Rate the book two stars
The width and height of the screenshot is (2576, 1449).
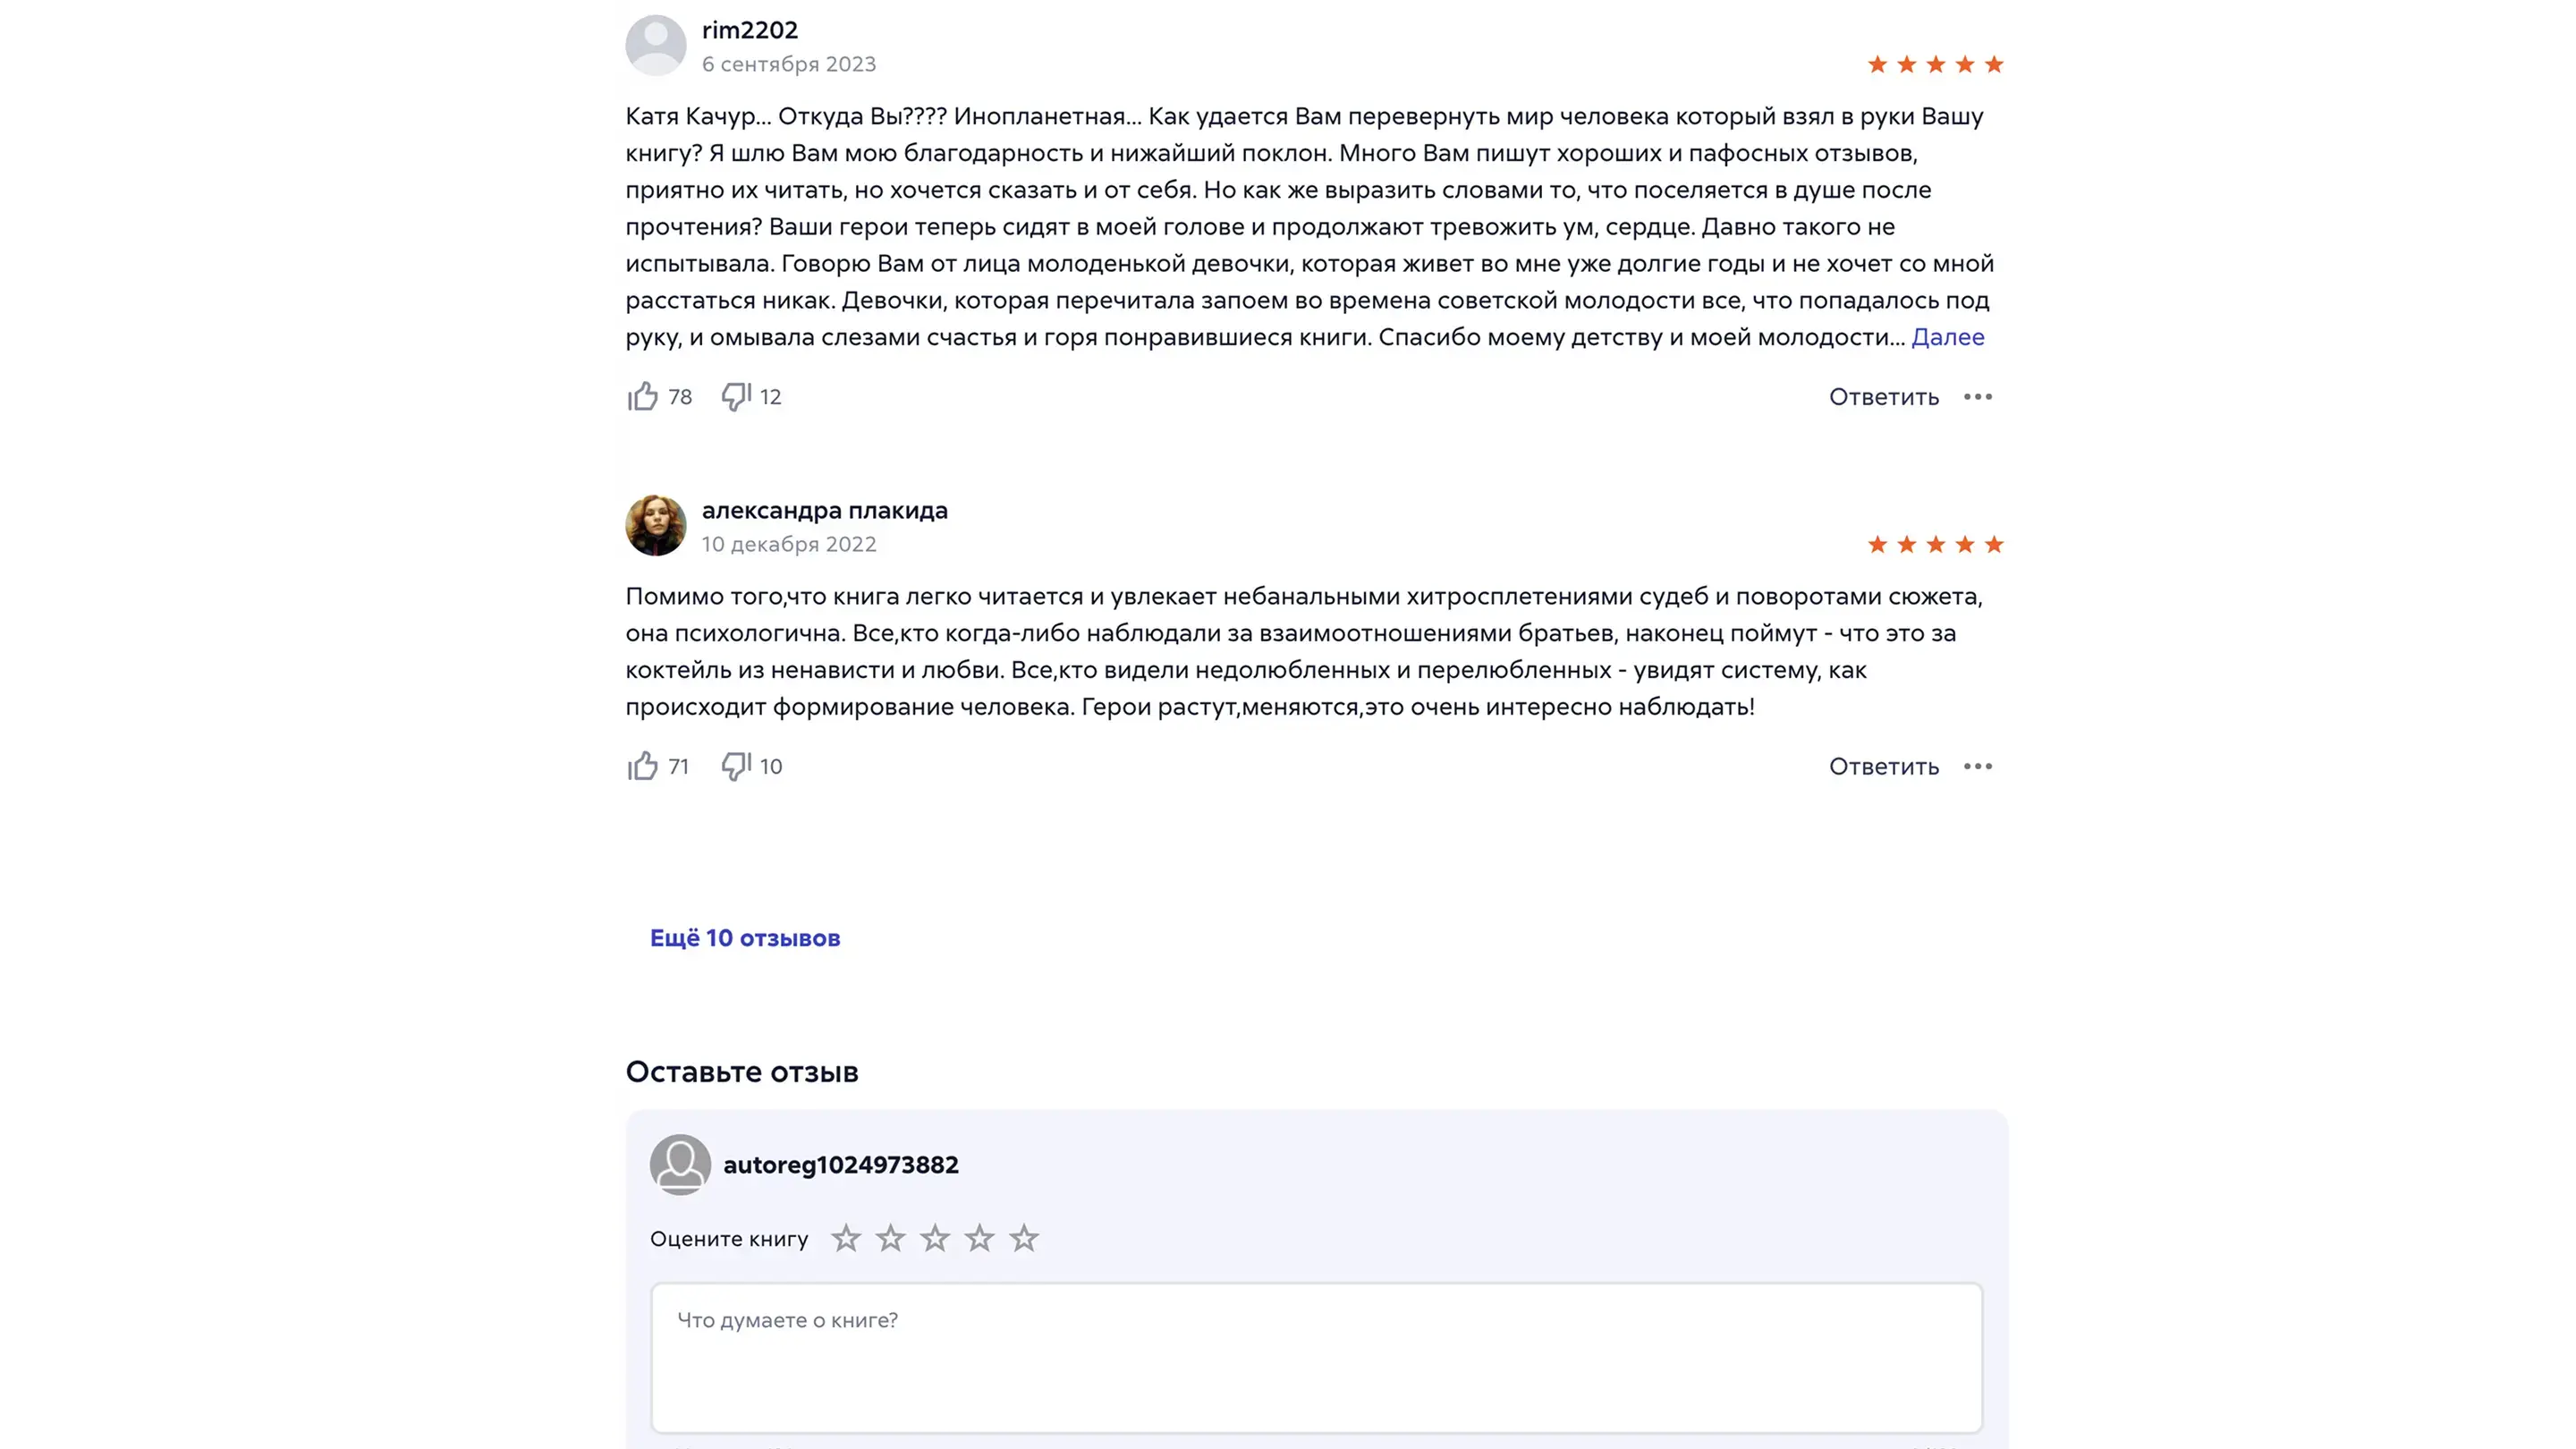[x=890, y=1238]
